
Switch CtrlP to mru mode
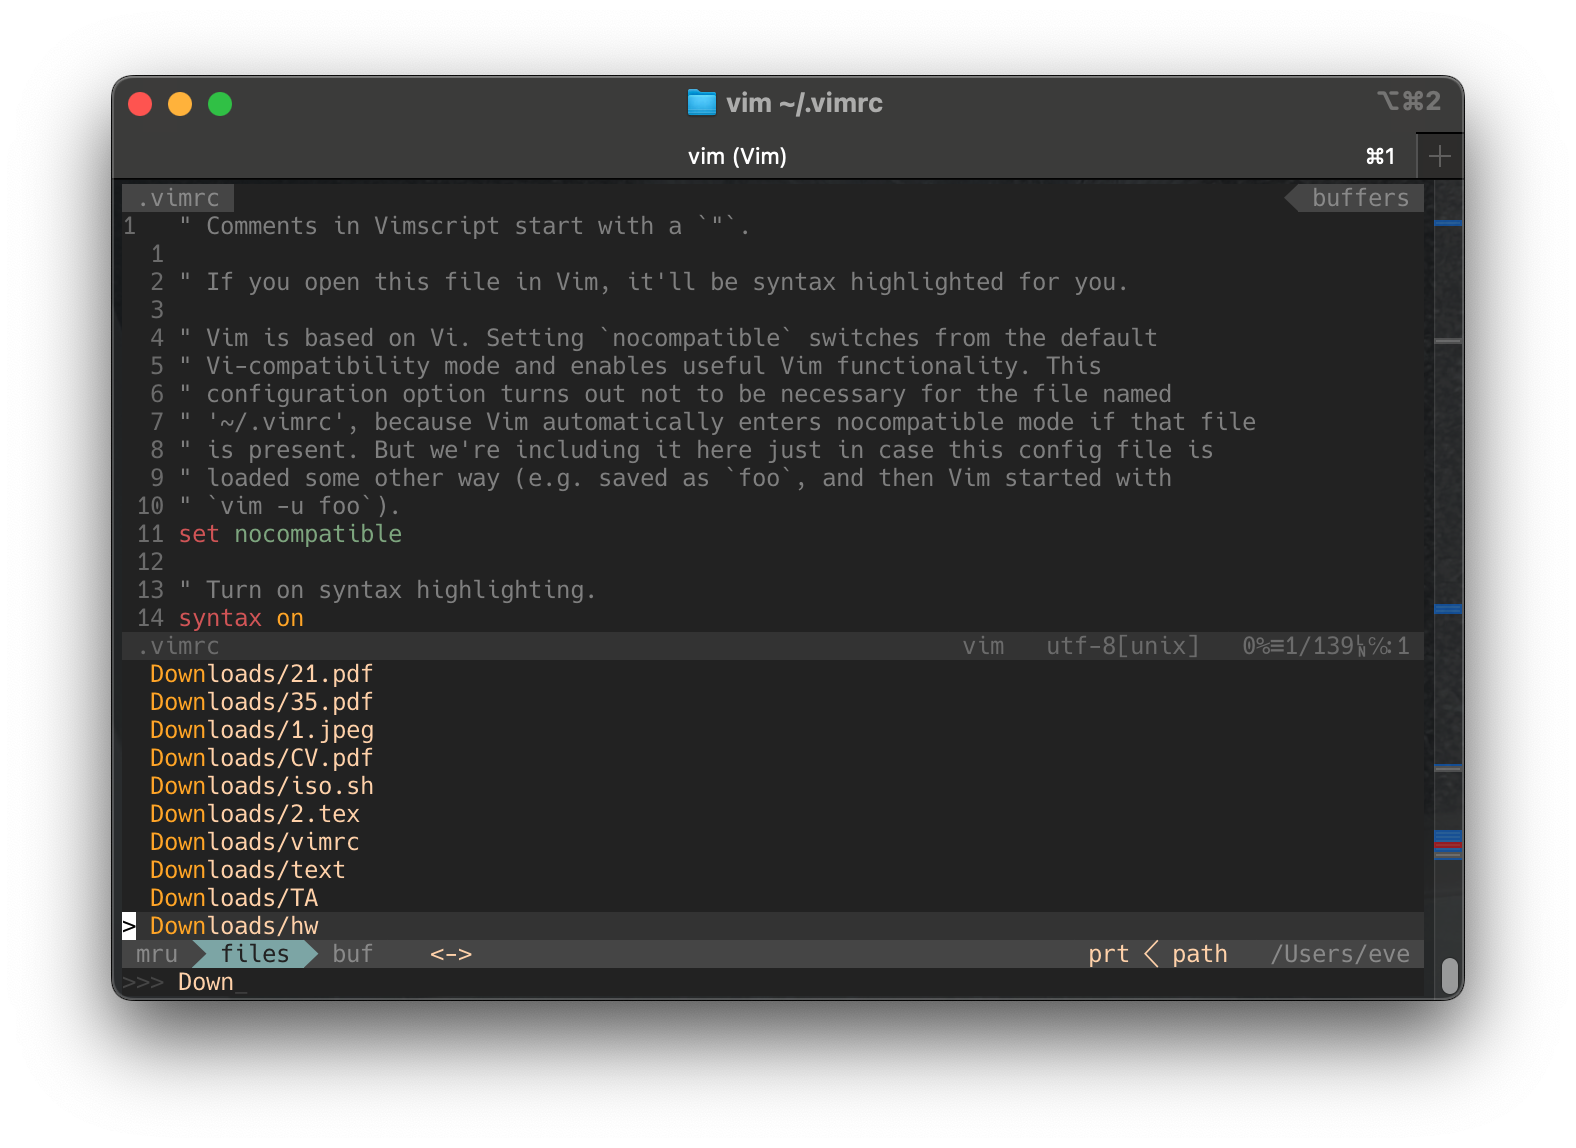pyautogui.click(x=157, y=954)
